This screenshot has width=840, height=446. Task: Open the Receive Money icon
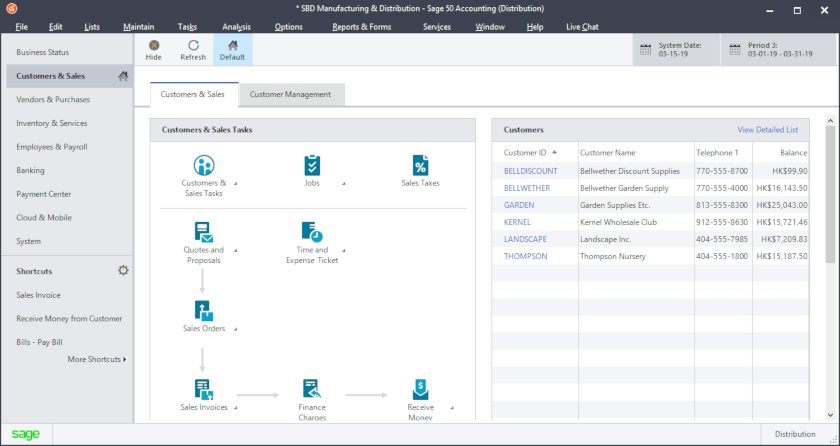click(421, 390)
